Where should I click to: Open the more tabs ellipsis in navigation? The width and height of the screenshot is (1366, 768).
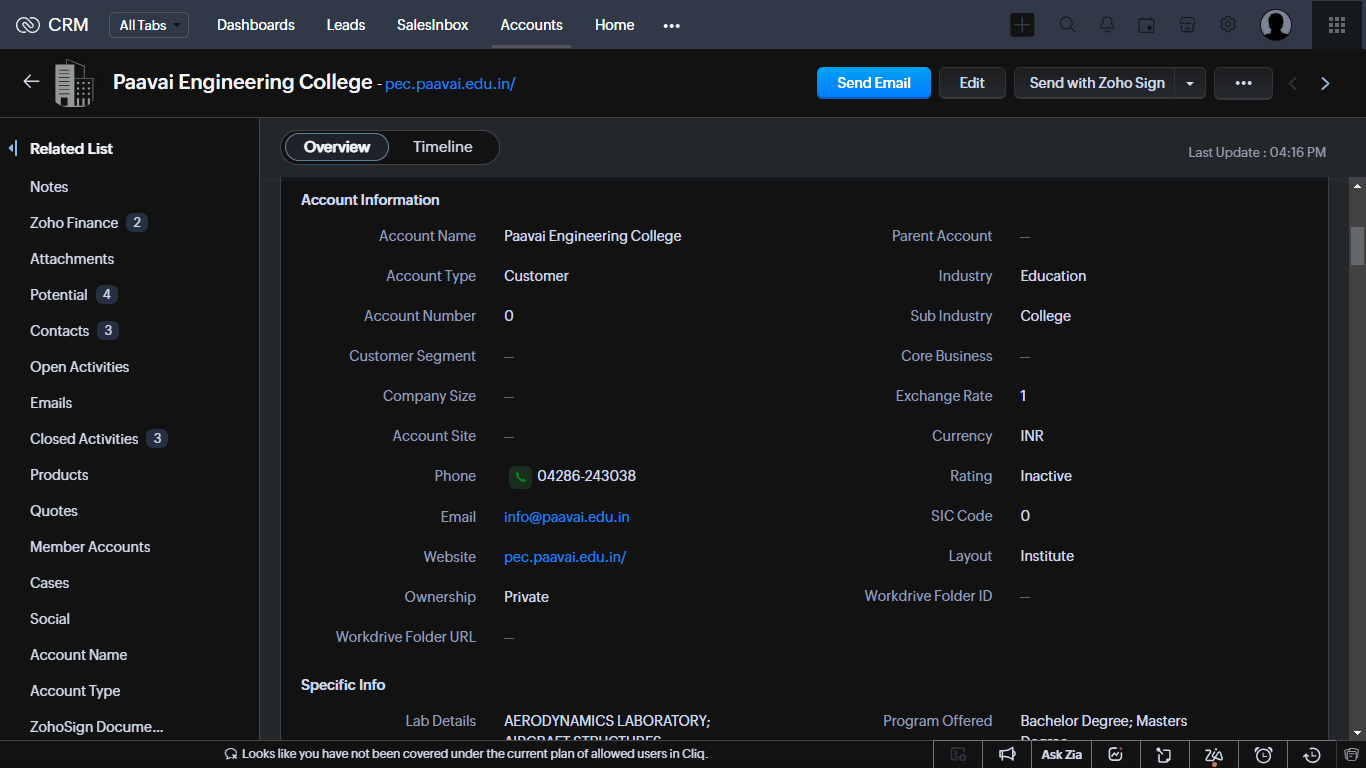672,26
